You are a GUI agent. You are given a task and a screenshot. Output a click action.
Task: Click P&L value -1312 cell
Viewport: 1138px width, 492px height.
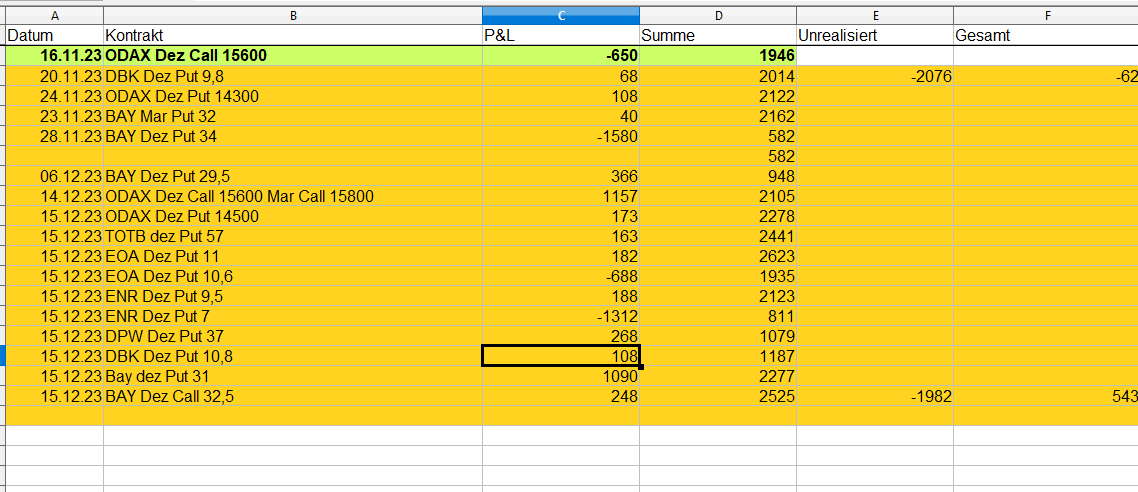[x=561, y=316]
